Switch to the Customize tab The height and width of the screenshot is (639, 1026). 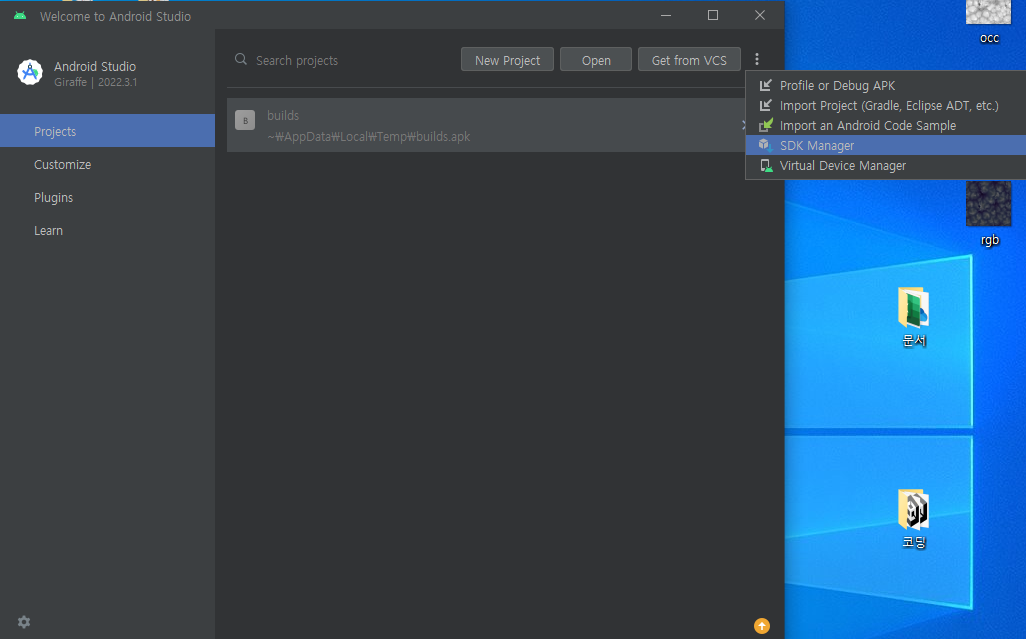coord(107,164)
